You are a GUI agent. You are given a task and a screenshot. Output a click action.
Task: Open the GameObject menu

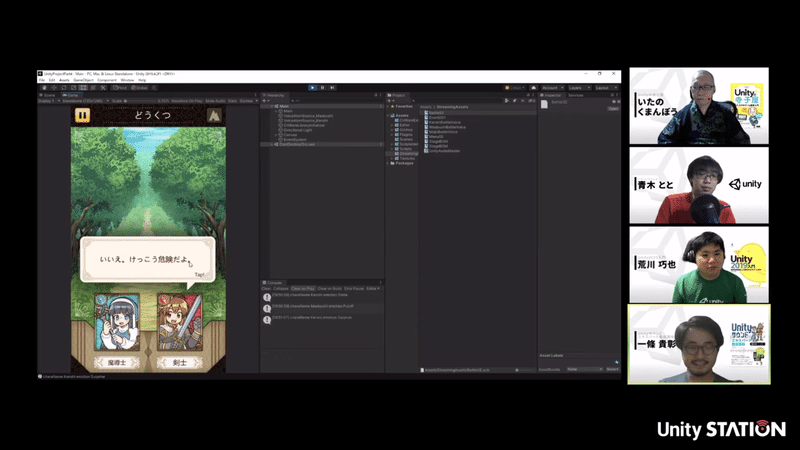tap(84, 80)
